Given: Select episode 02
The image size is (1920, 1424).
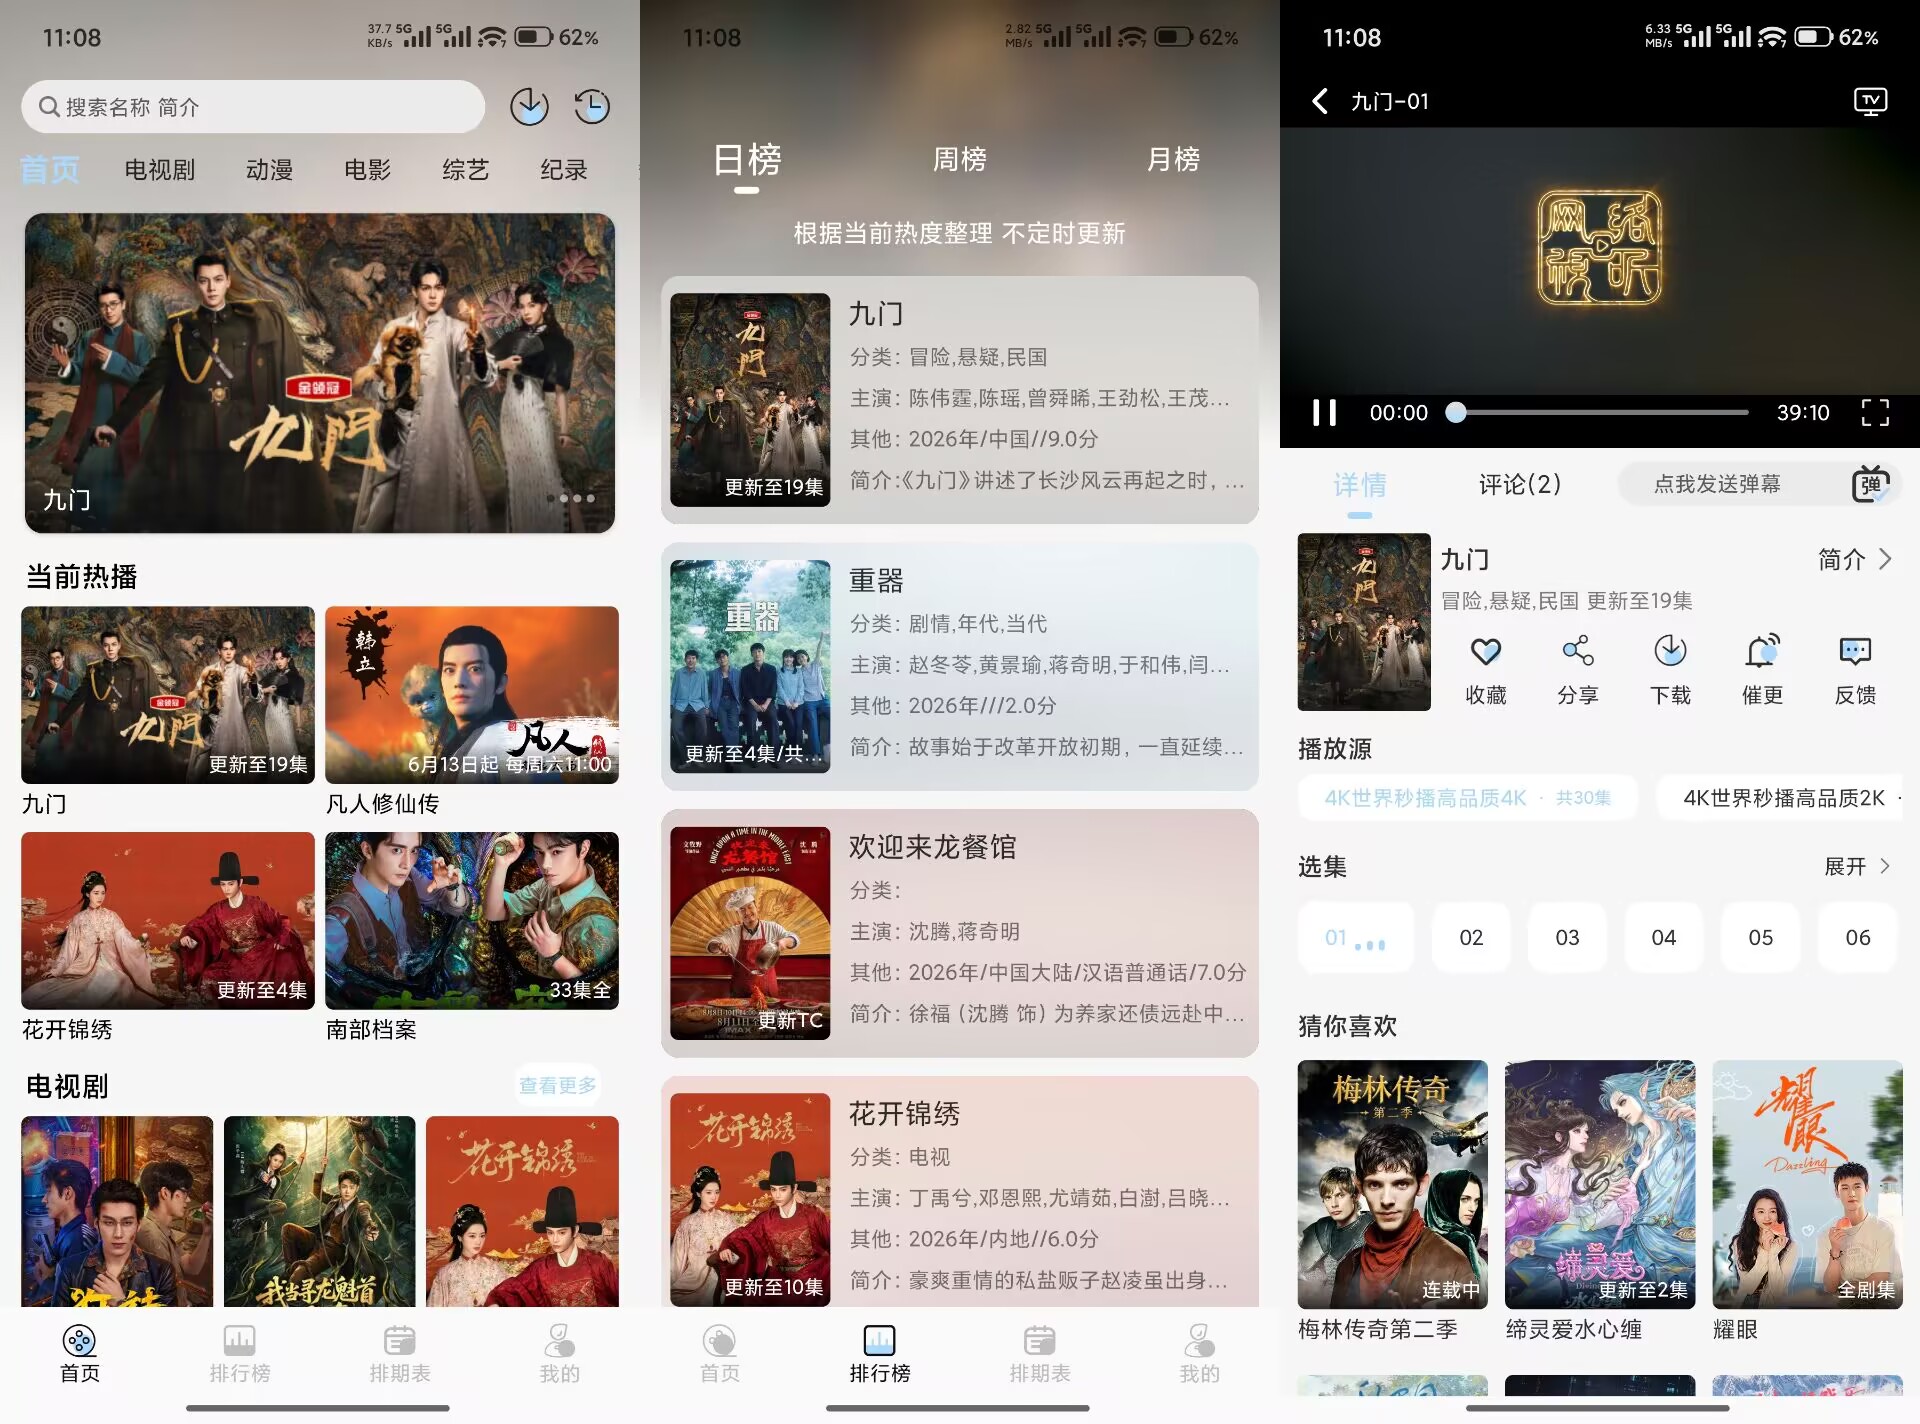Looking at the screenshot, I should [x=1471, y=937].
